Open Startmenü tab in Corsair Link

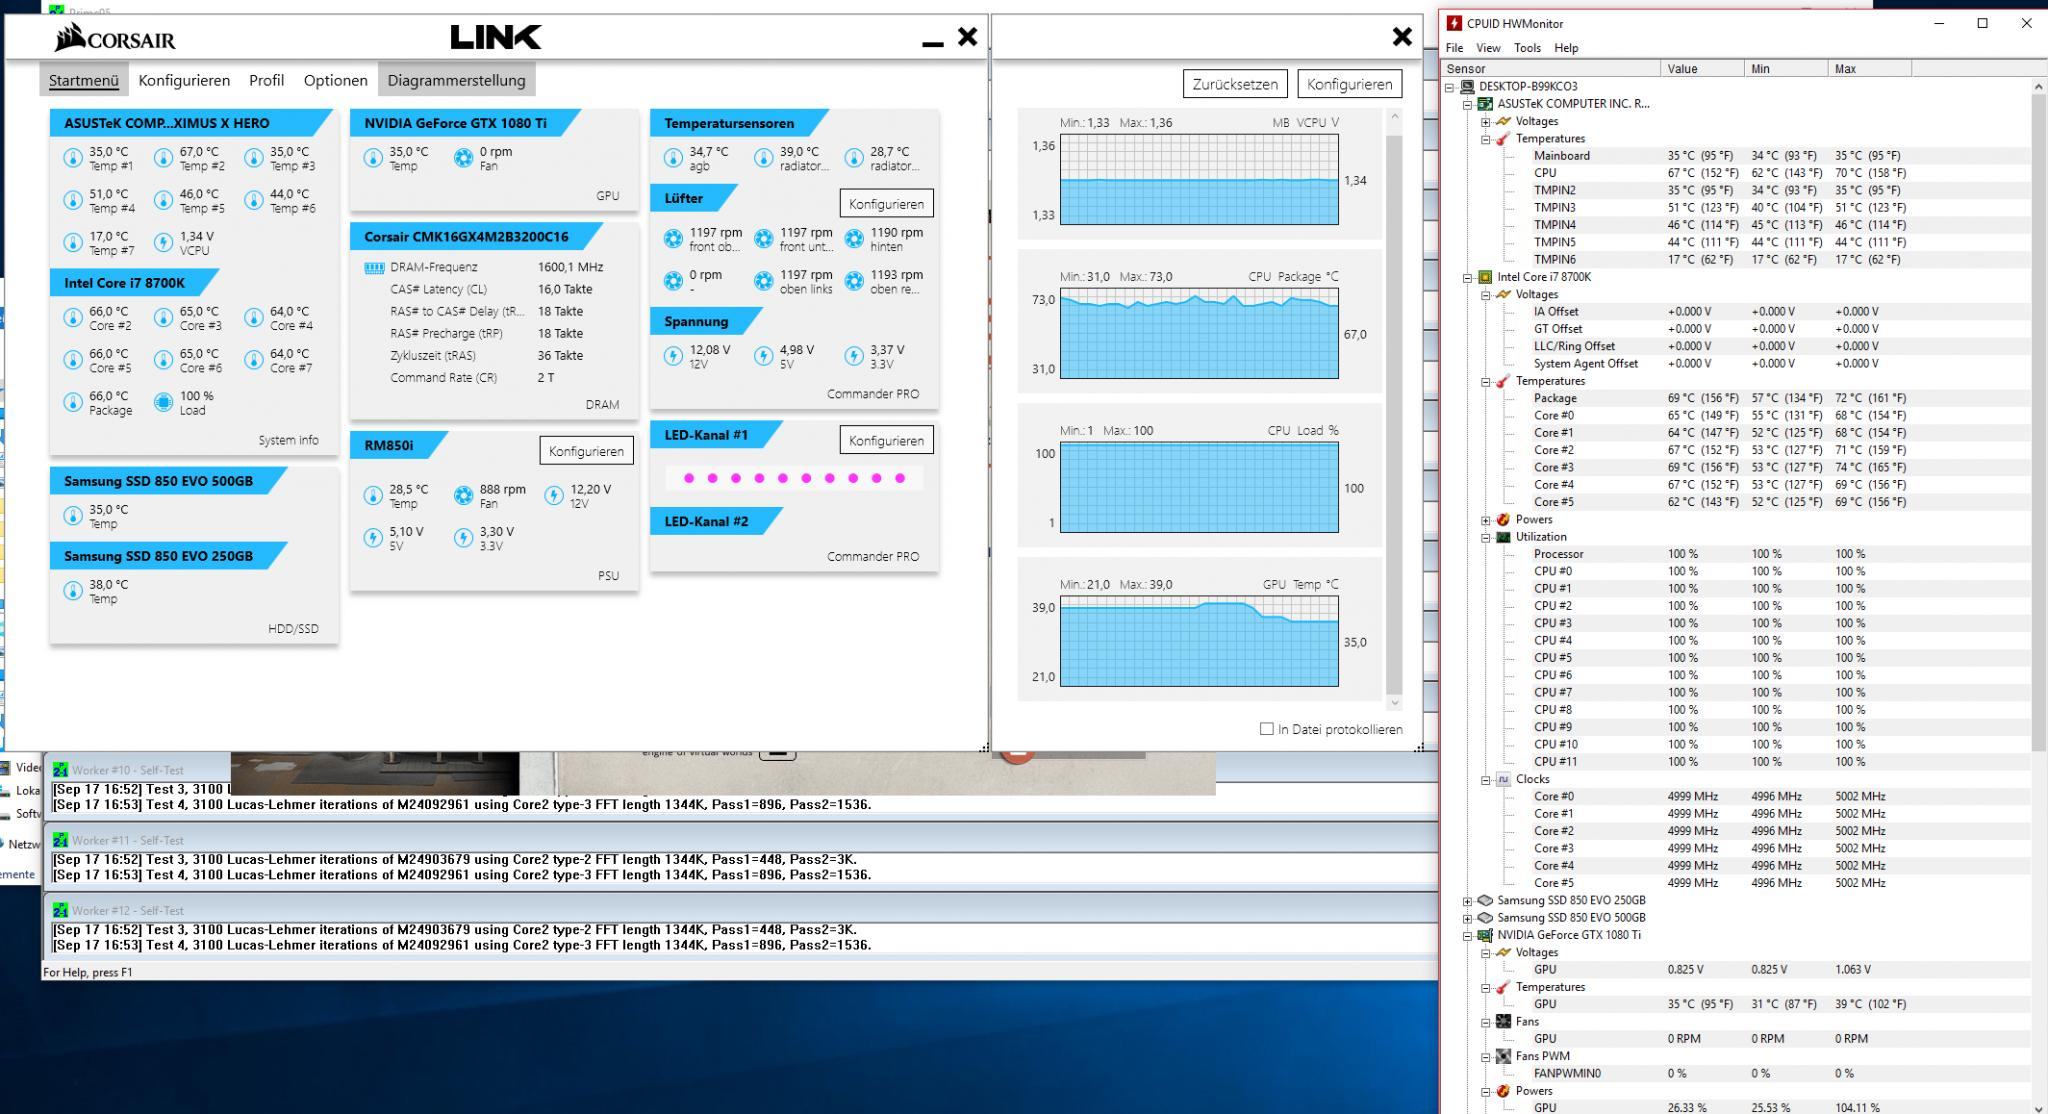pos(84,80)
